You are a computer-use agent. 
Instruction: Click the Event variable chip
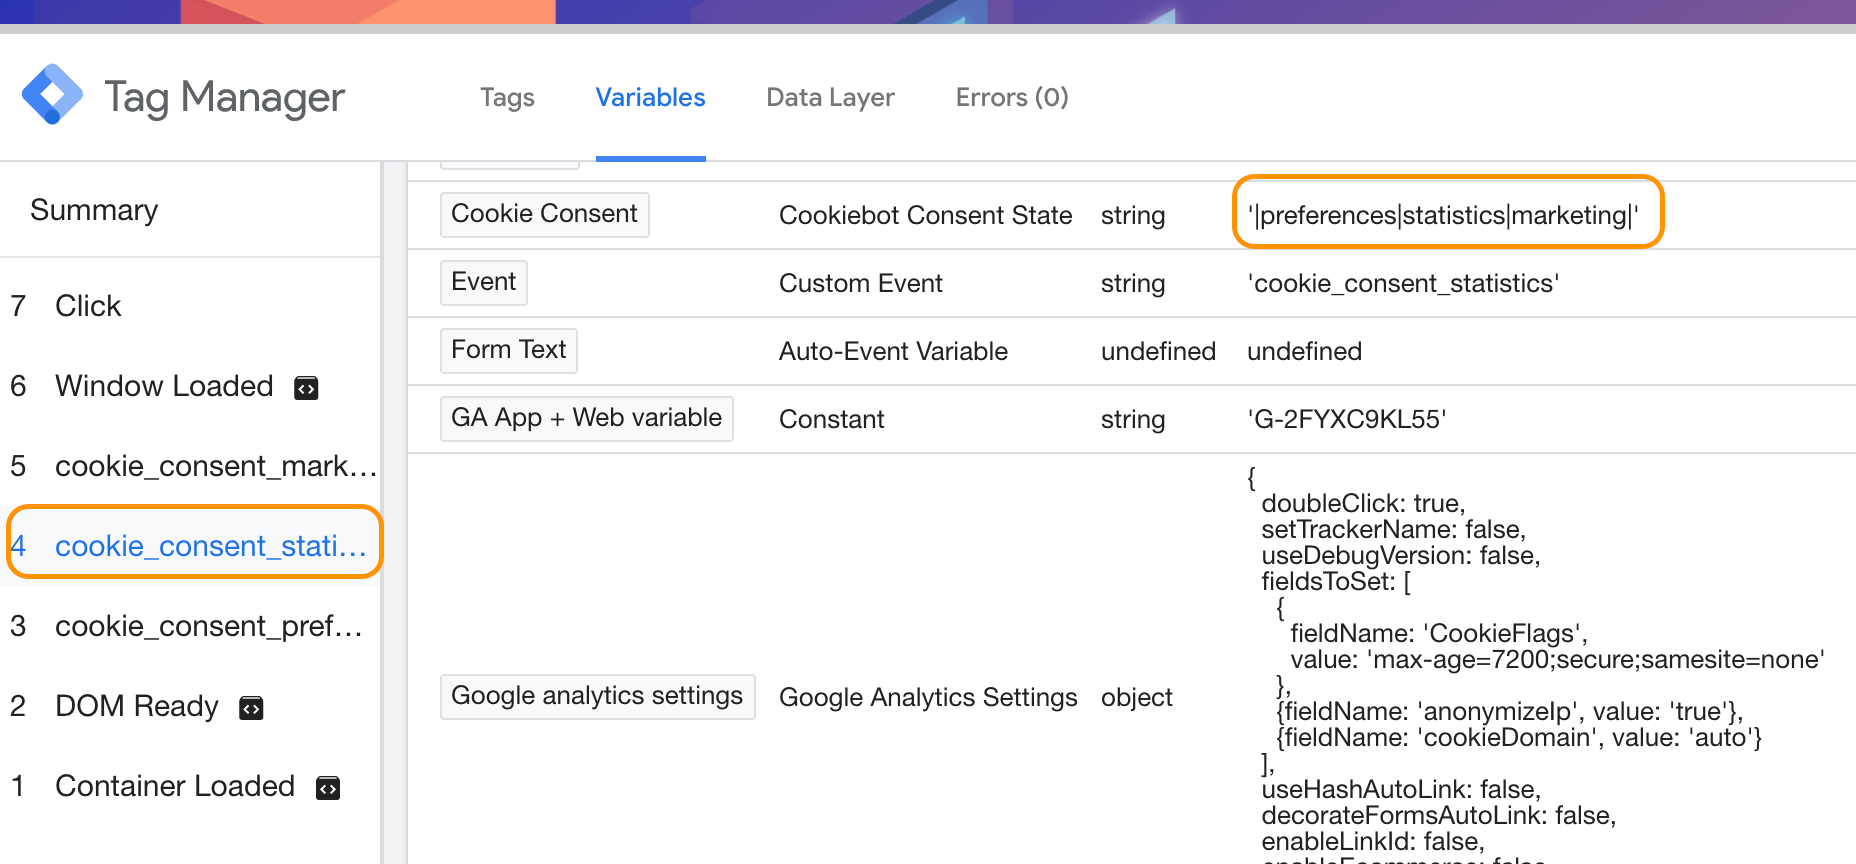484,282
